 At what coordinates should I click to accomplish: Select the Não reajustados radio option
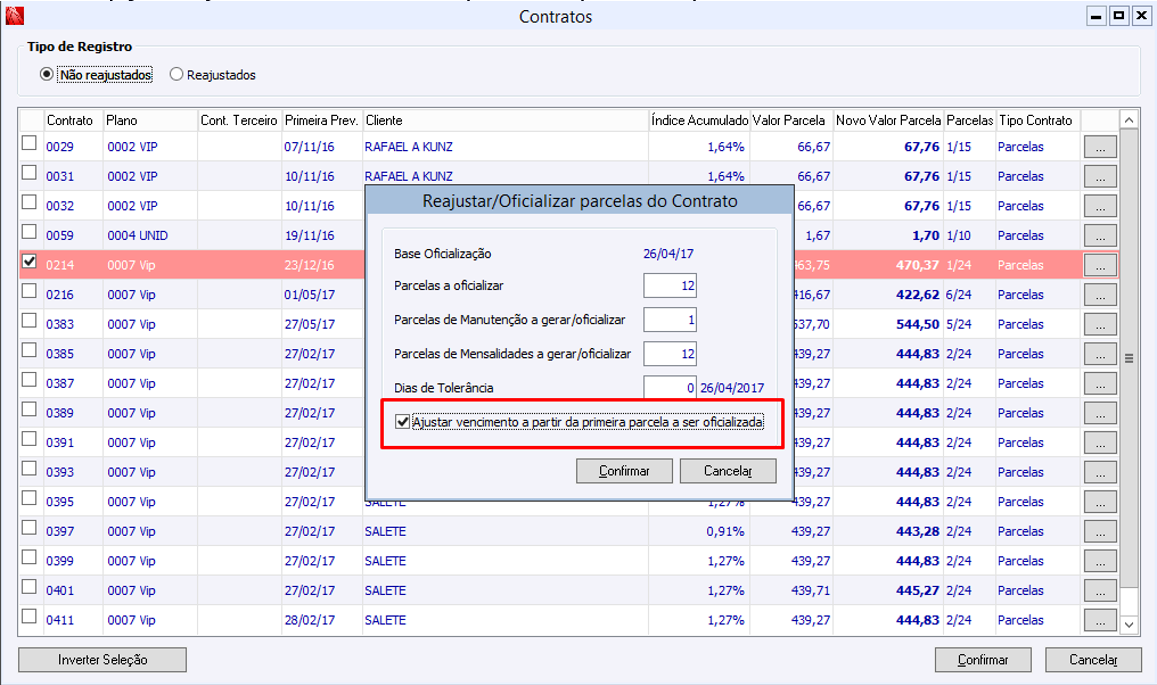pyautogui.click(x=46, y=75)
